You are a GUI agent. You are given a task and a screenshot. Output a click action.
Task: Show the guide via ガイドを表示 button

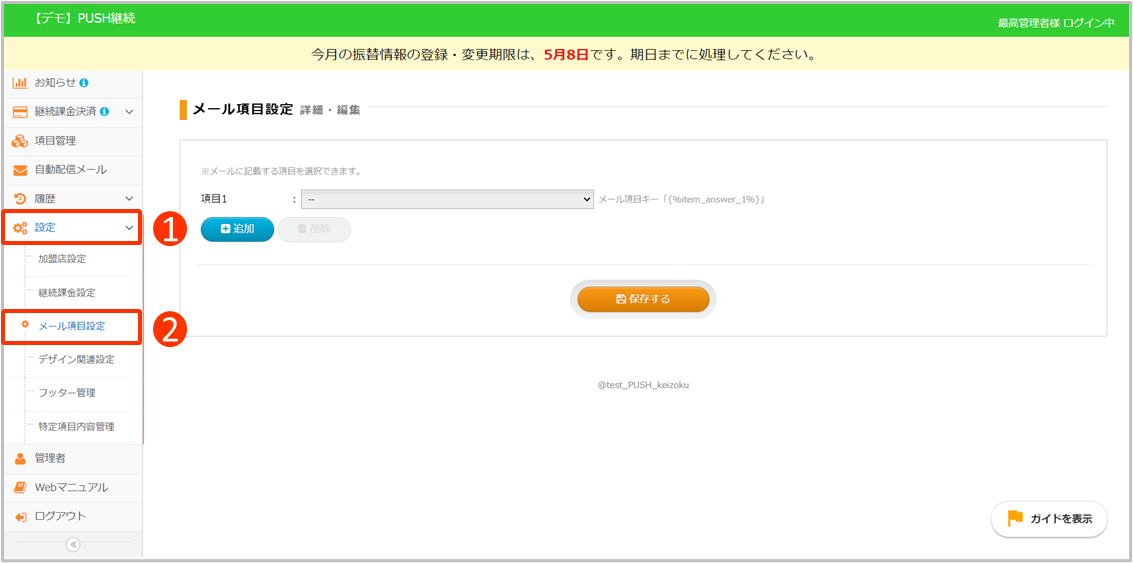pyautogui.click(x=1049, y=519)
